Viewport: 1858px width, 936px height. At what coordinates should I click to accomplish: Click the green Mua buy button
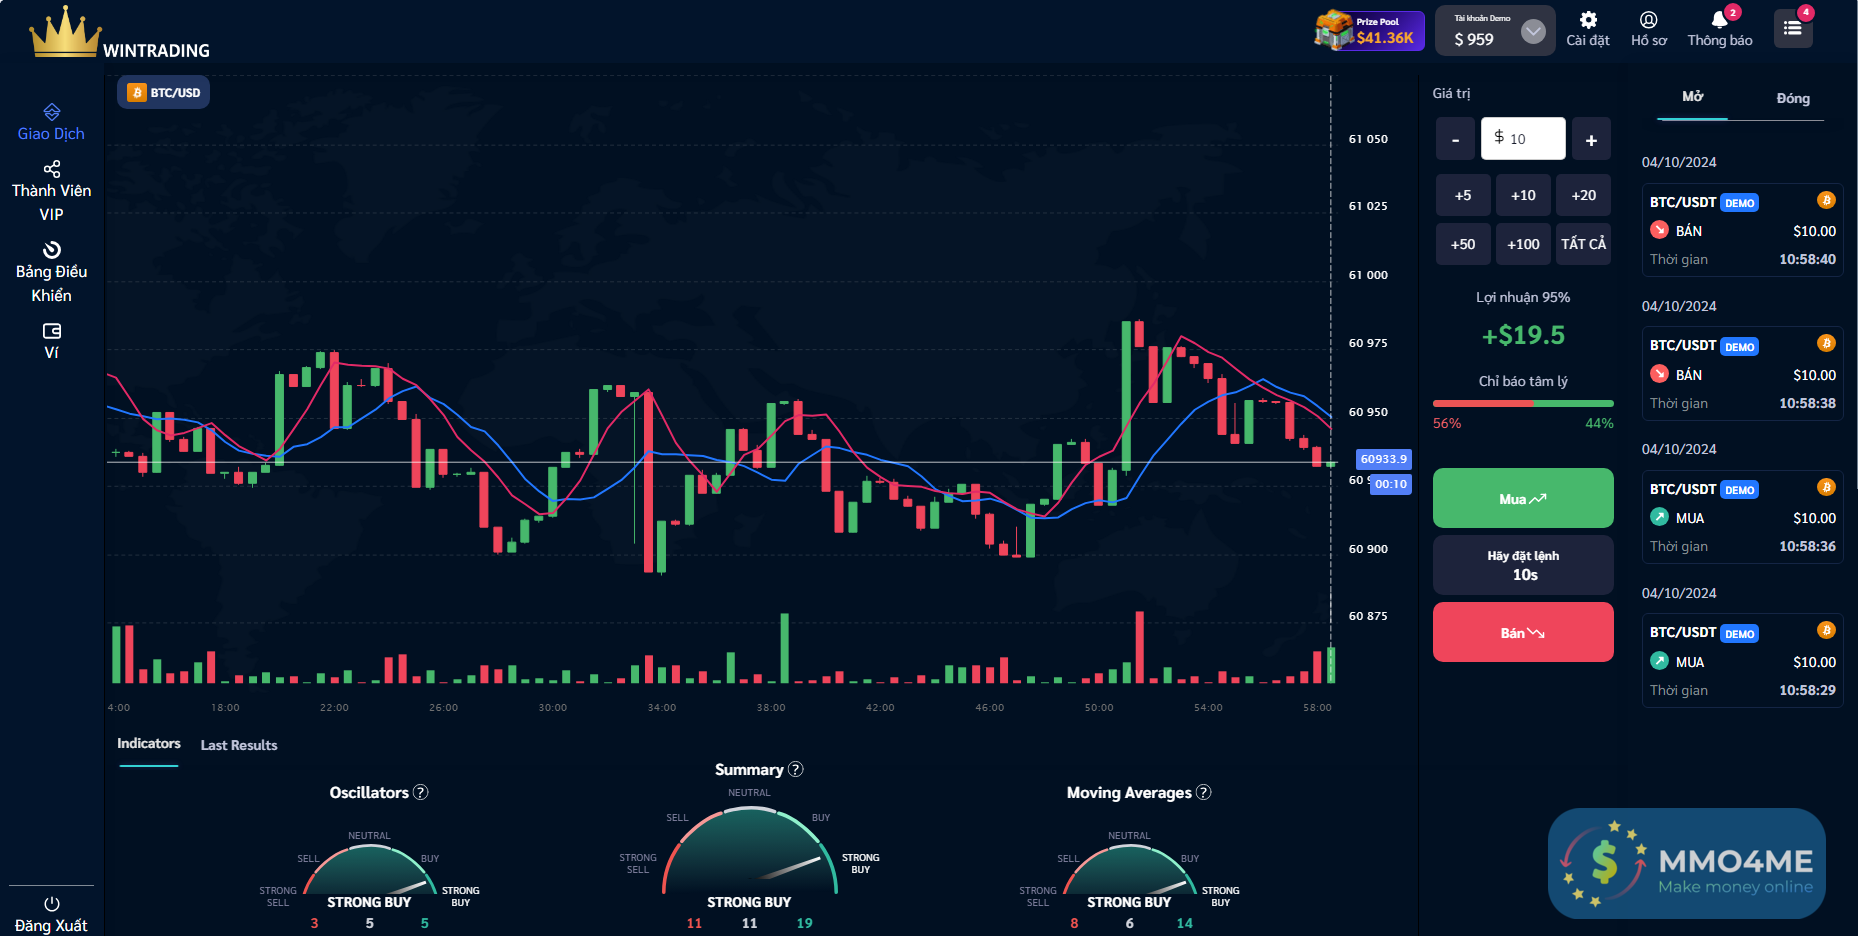[x=1523, y=498]
